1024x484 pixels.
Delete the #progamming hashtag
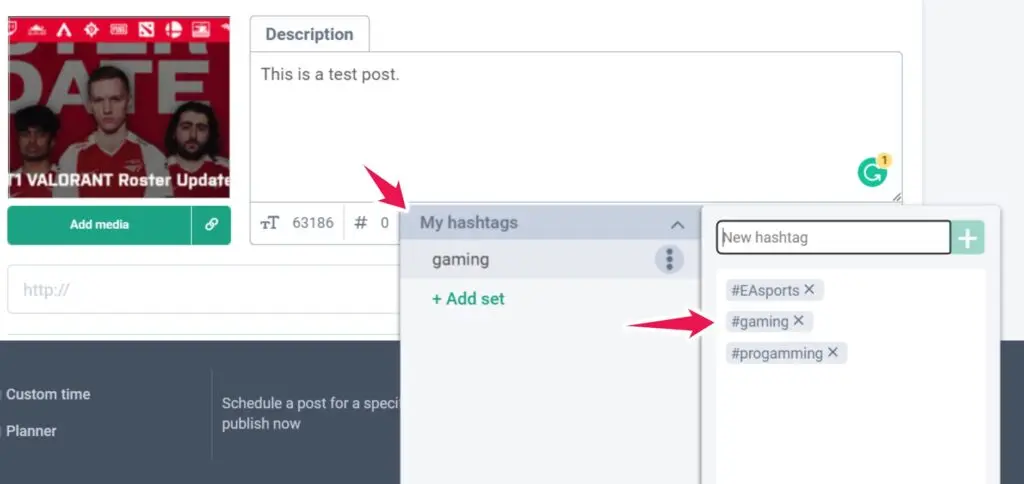(833, 353)
